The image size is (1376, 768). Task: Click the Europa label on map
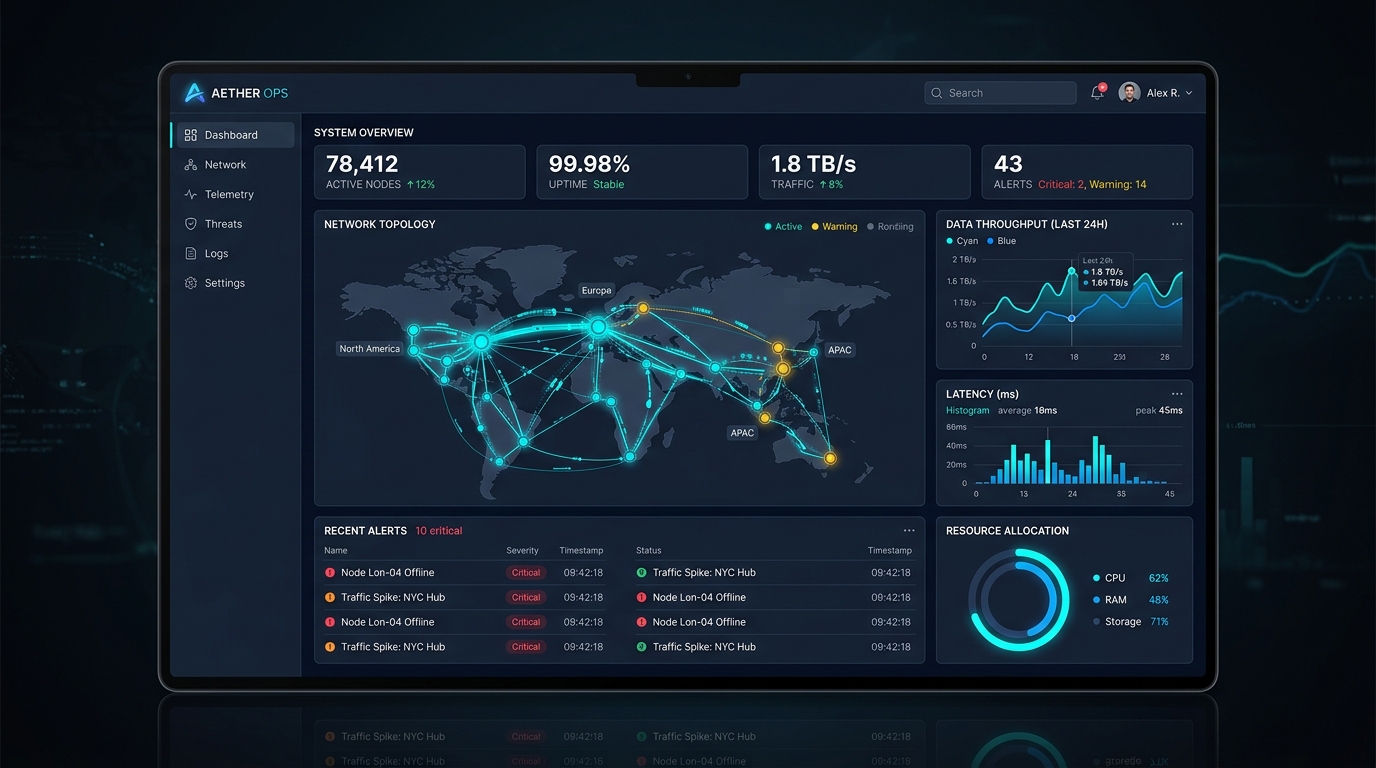pyautogui.click(x=596, y=291)
